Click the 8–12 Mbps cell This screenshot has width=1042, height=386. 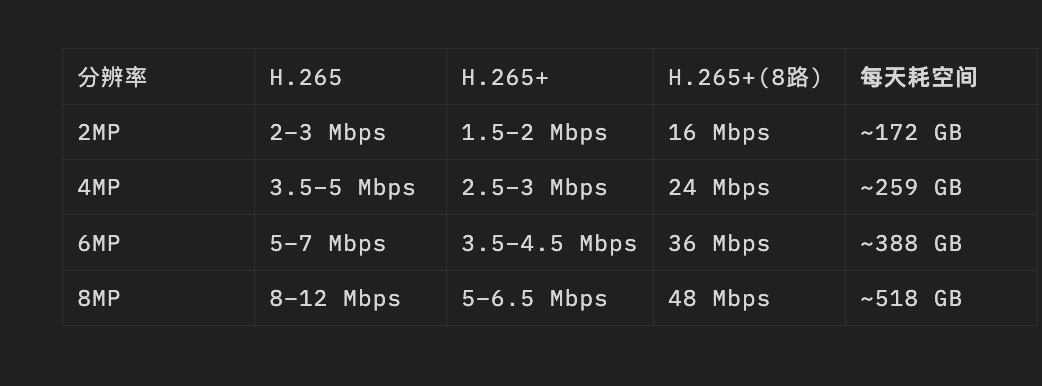pos(350,298)
